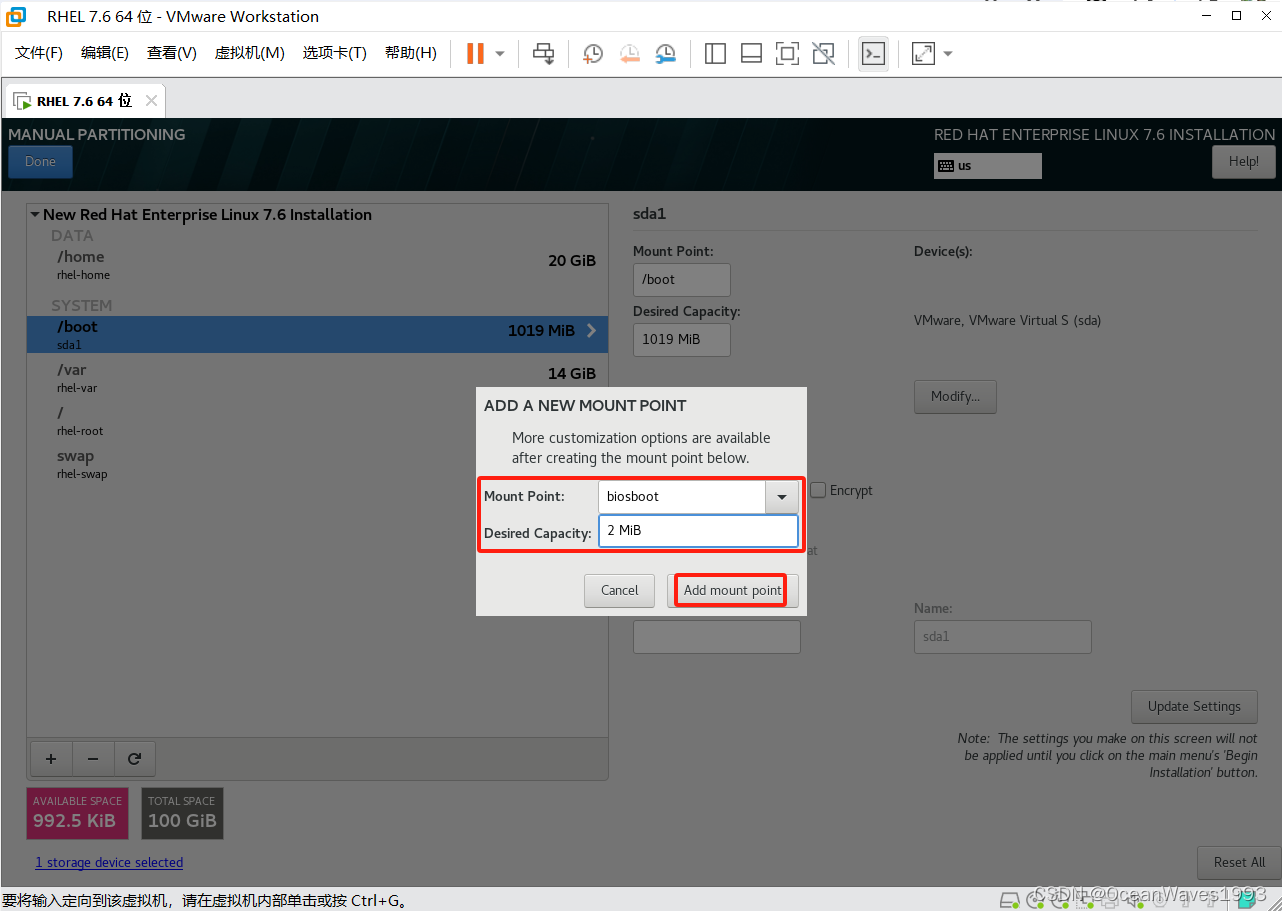Screen dimensions: 1282x911
Task: Revert the VM to its previous snapshot
Action: pyautogui.click(x=629, y=53)
